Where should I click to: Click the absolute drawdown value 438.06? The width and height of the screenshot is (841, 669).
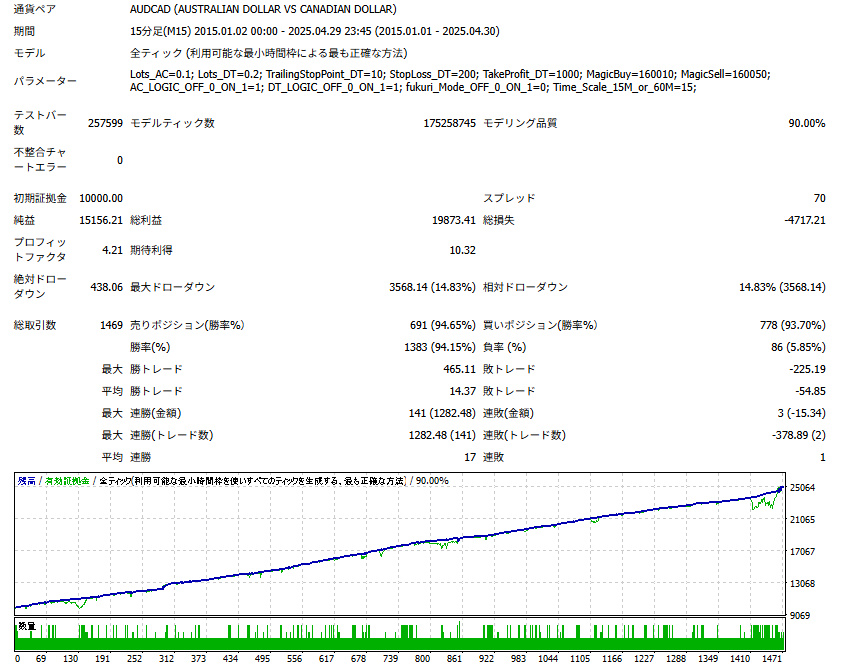coord(107,287)
